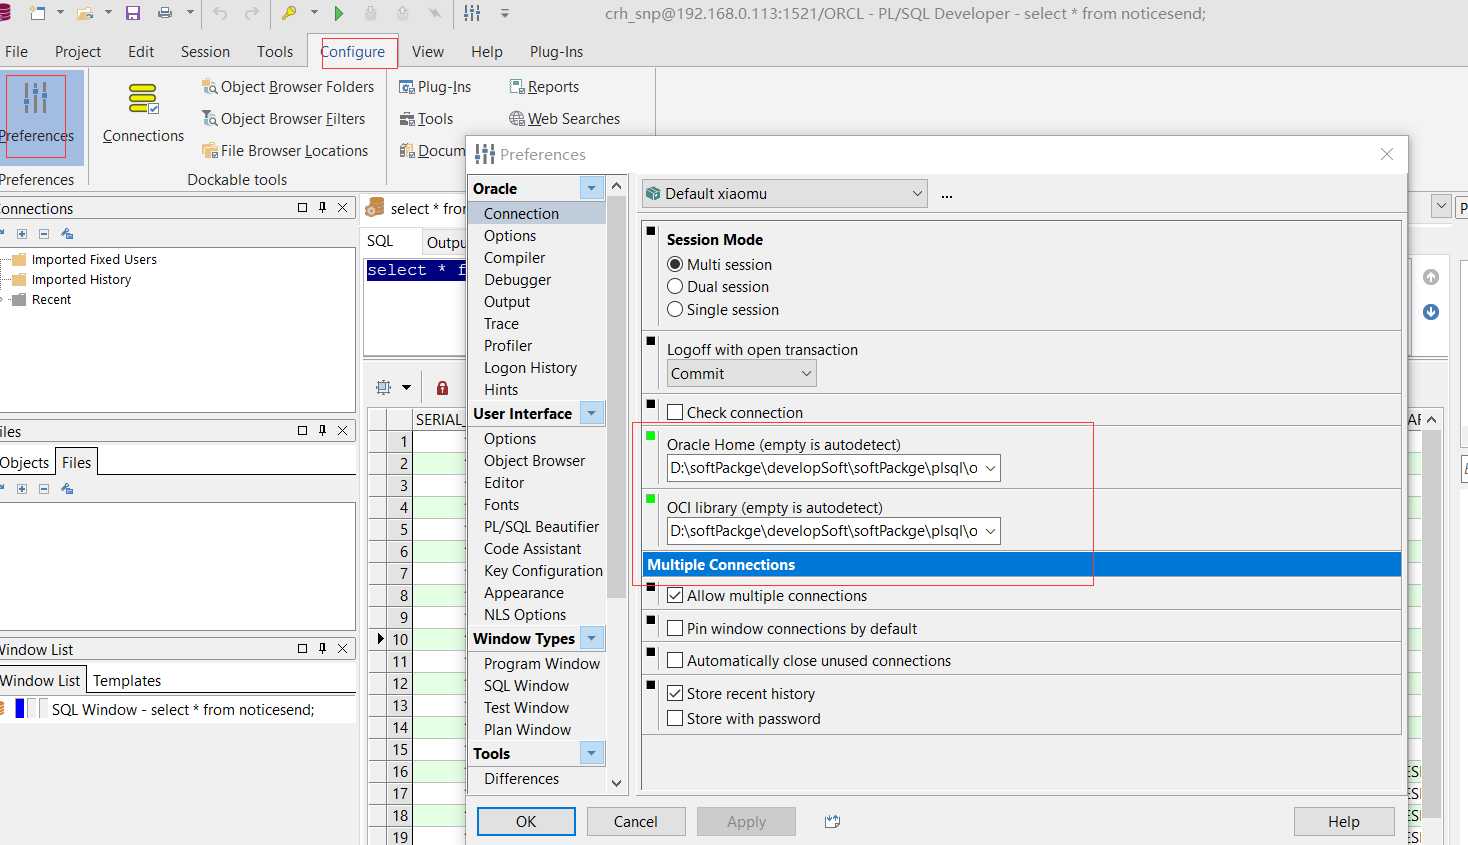
Task: Select the Imported Fixed Users folder
Action: click(94, 260)
